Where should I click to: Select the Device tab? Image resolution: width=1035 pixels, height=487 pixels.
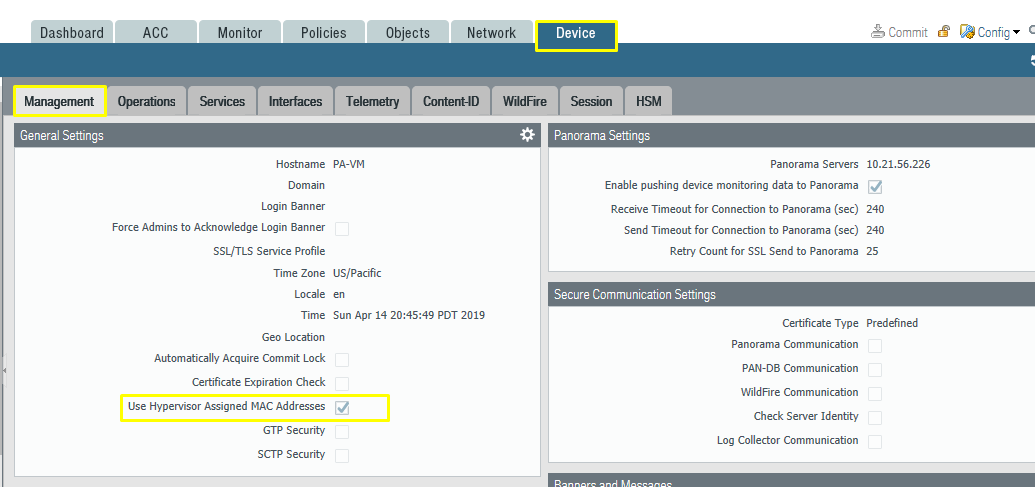tap(576, 34)
